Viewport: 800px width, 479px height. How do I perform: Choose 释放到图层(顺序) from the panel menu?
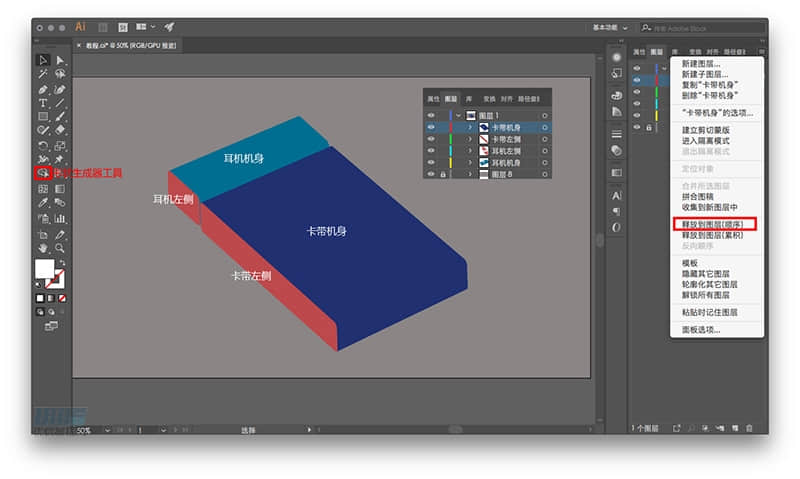pos(713,224)
